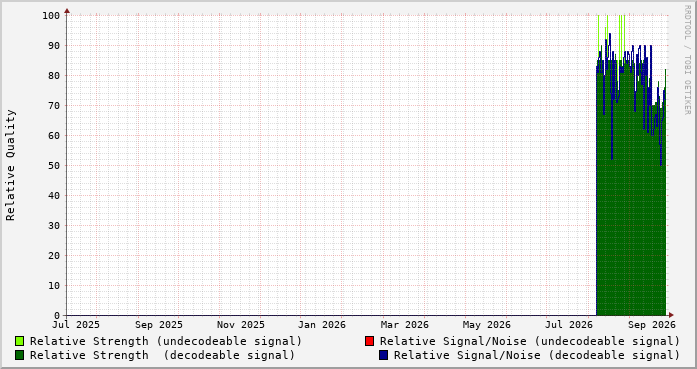Click the Relative Strength (decodeable signal) legend text

[162, 355]
